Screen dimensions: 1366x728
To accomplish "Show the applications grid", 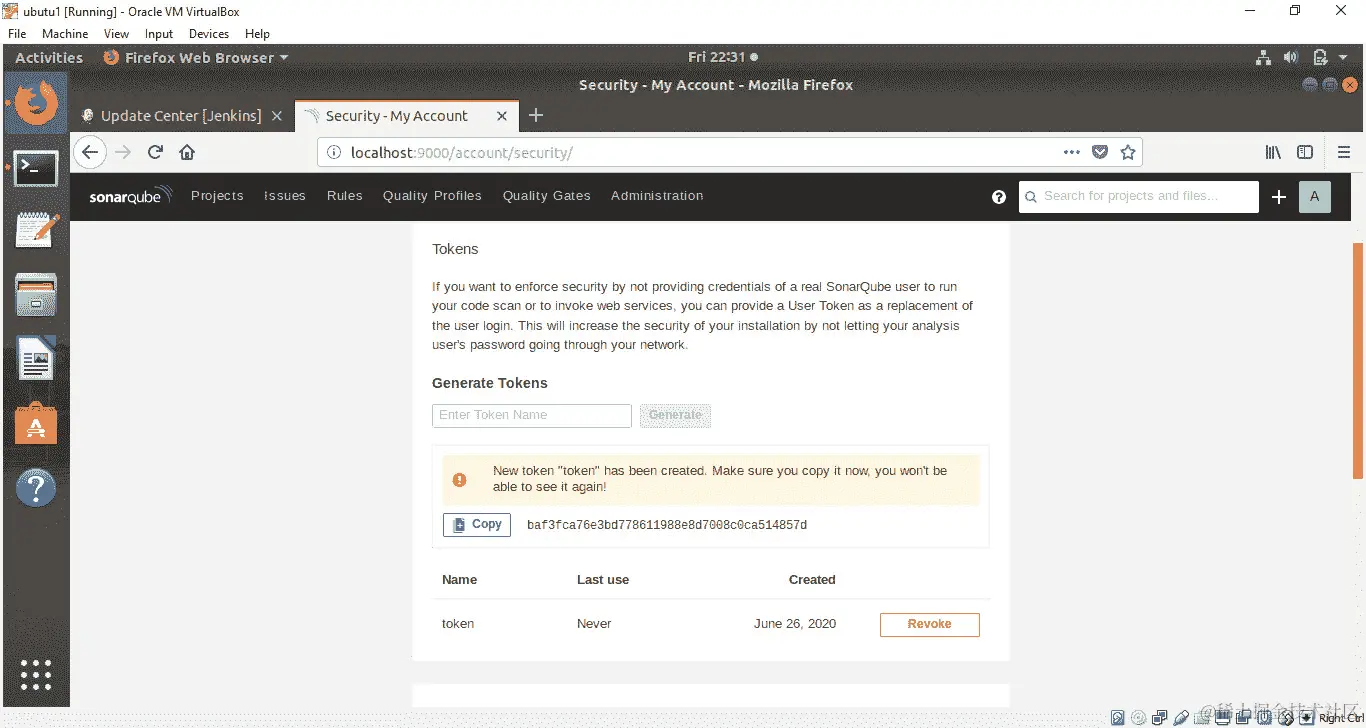I will [x=36, y=675].
